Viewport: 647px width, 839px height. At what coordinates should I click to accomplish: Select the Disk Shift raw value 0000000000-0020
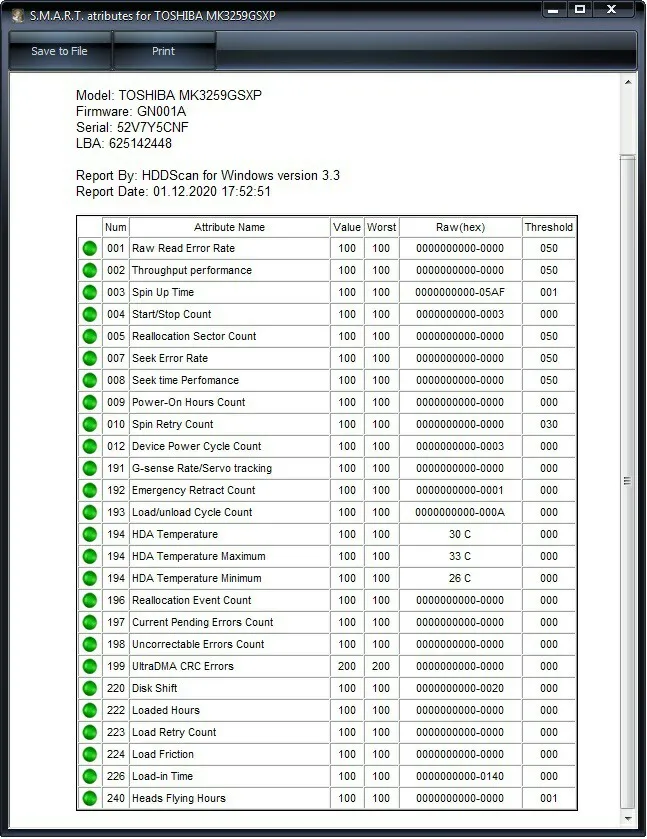pos(460,688)
